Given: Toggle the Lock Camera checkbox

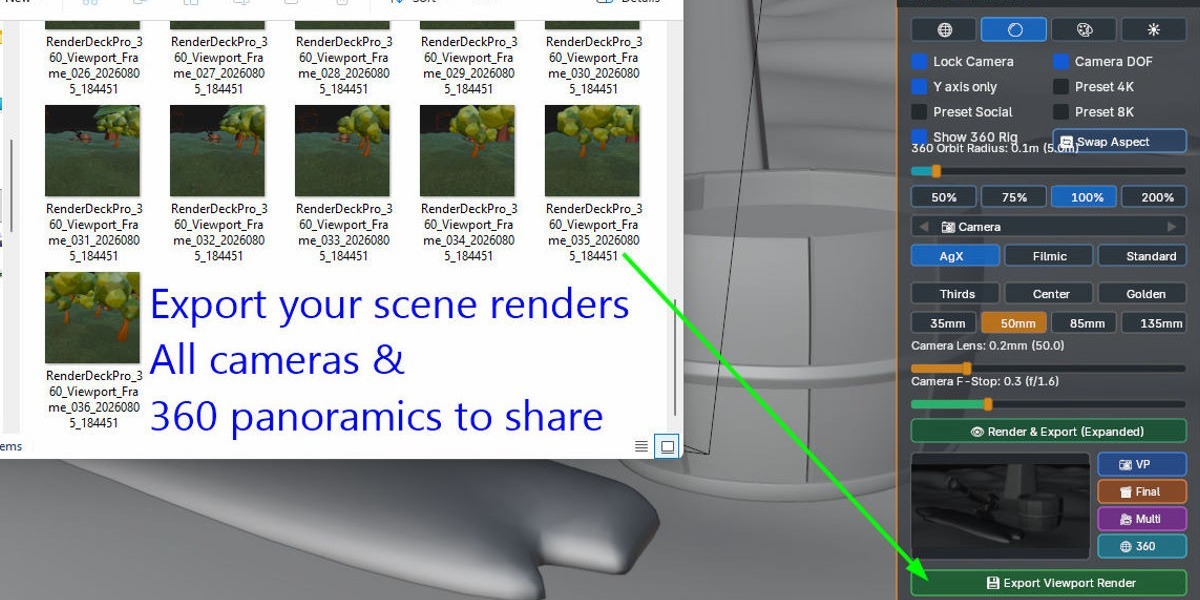Looking at the screenshot, I should pyautogui.click(x=919, y=61).
